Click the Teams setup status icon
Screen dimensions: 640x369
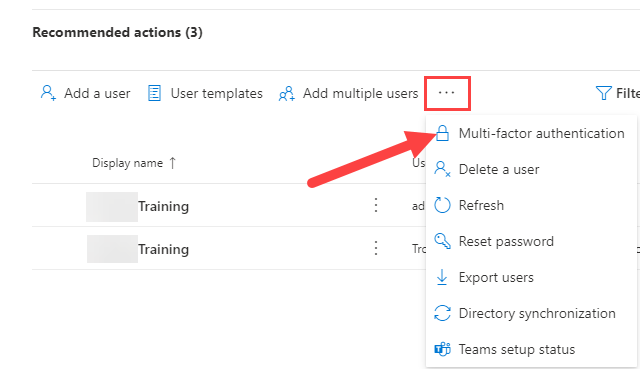(x=442, y=349)
